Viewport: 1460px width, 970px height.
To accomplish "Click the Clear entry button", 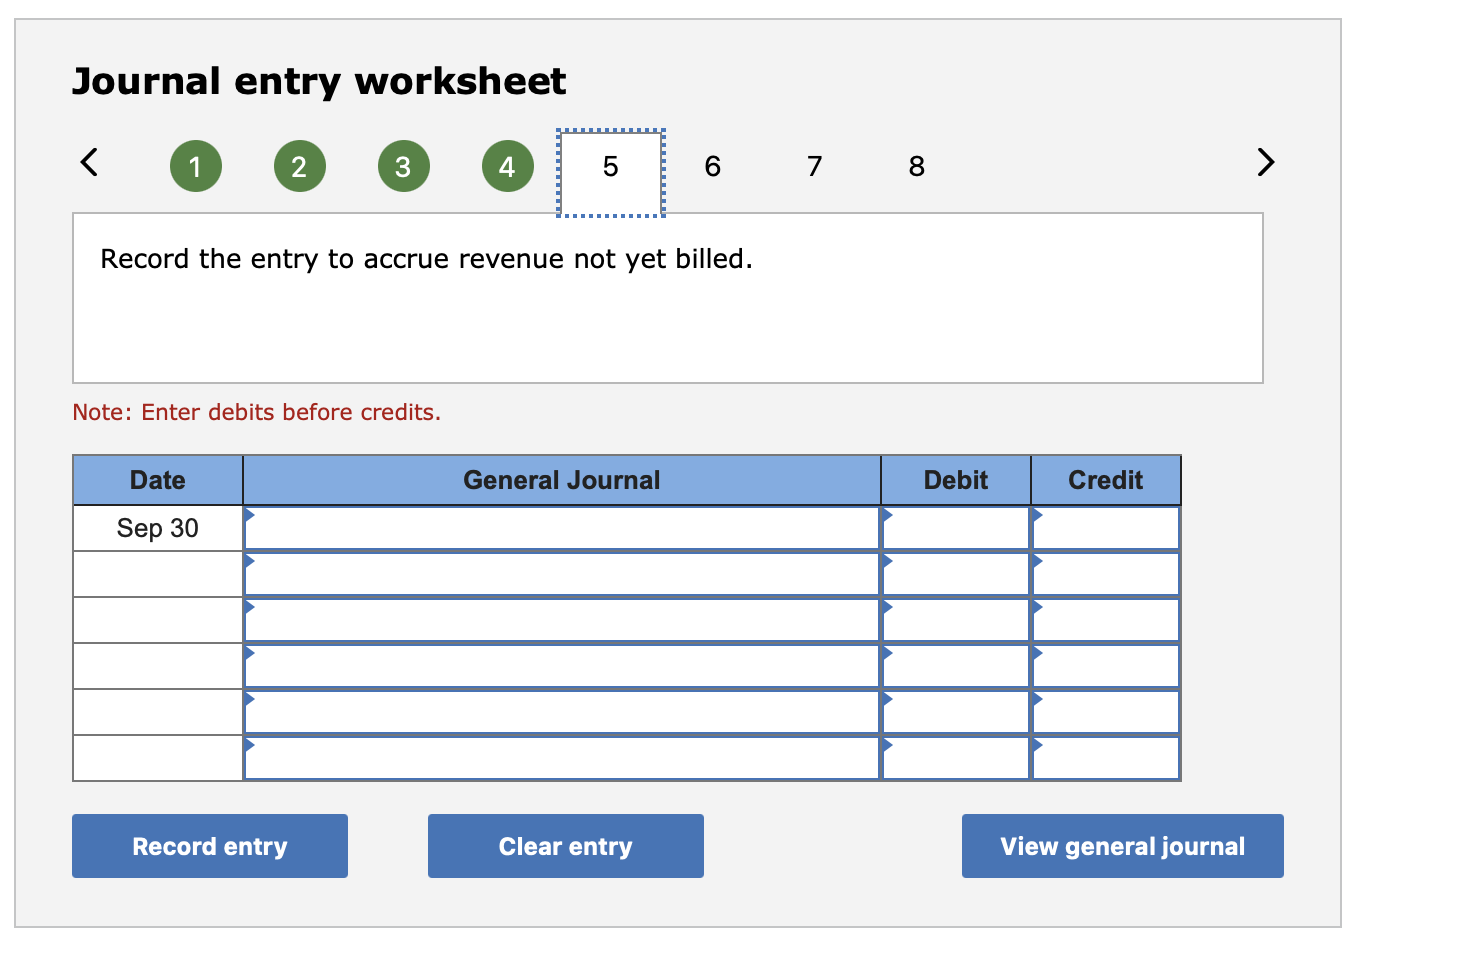I will click(x=565, y=845).
